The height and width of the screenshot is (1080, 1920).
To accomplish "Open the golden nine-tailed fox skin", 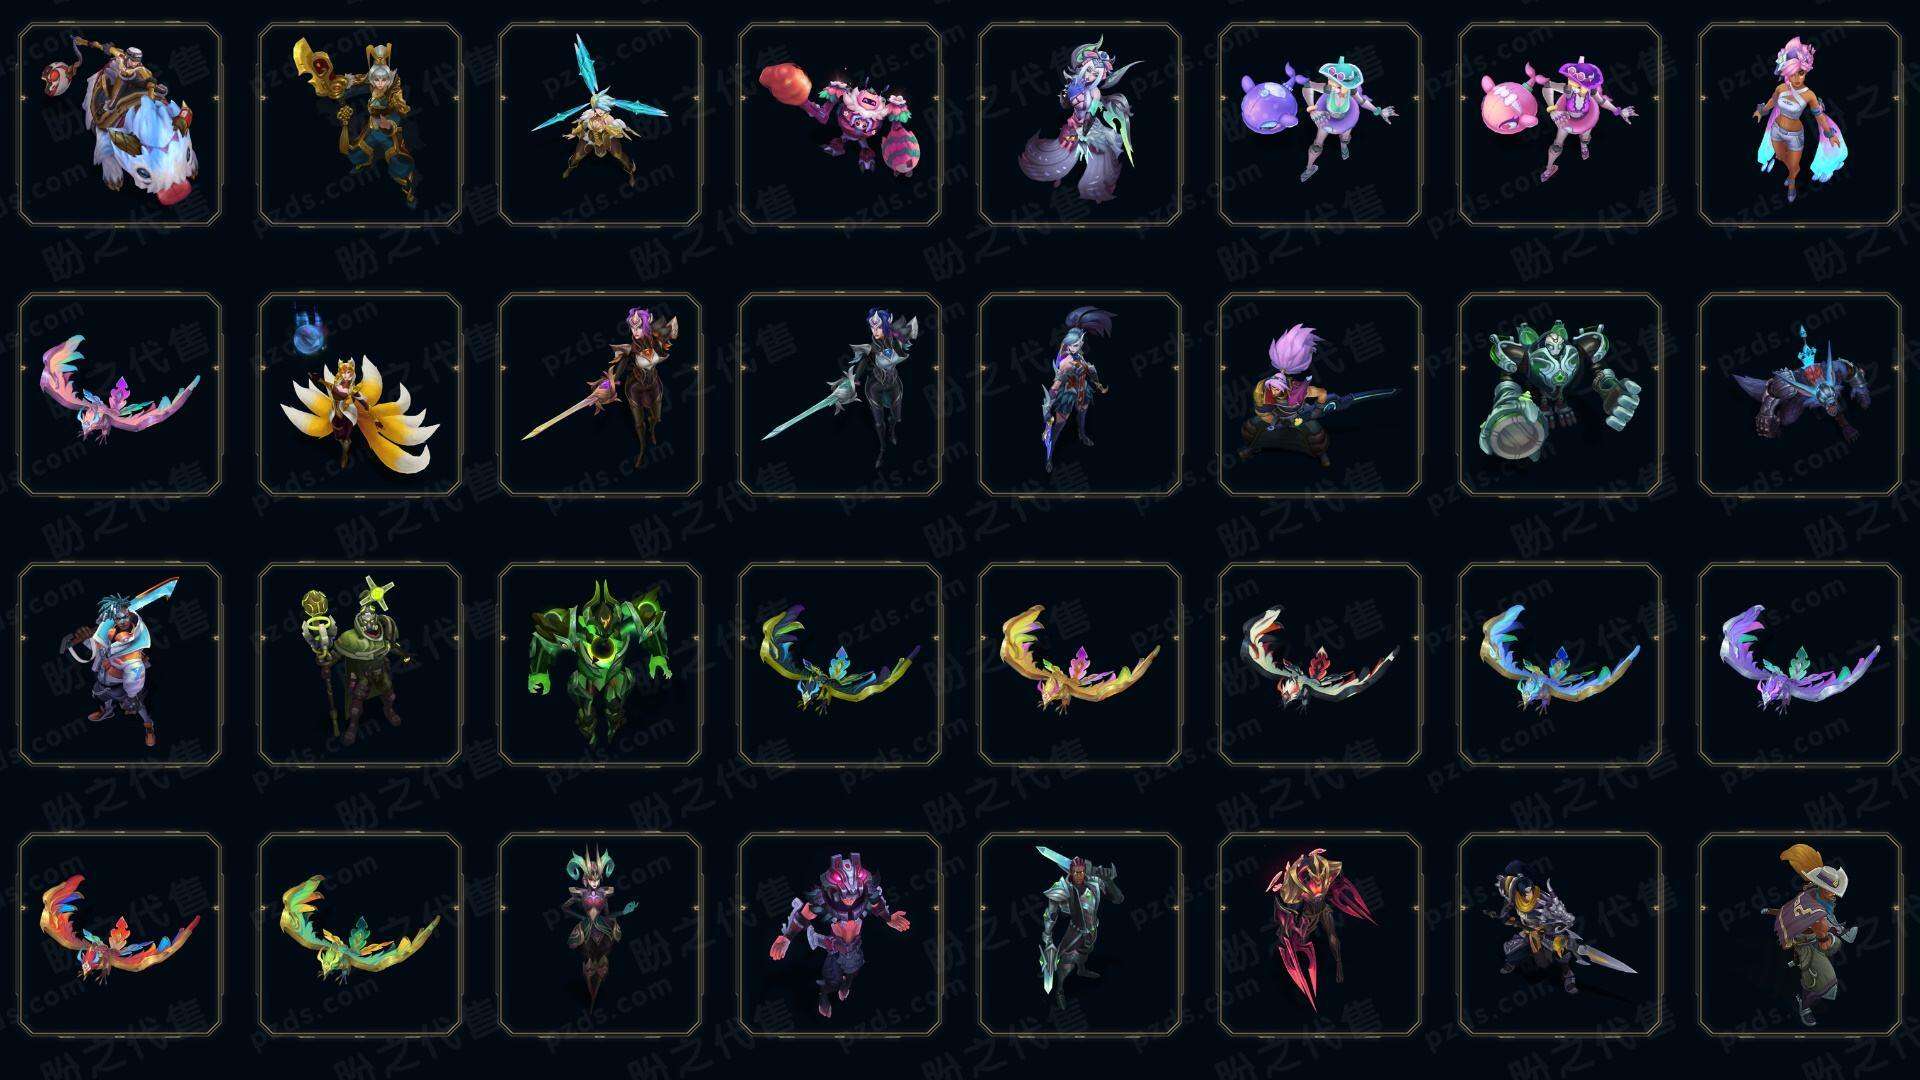I will 360,394.
